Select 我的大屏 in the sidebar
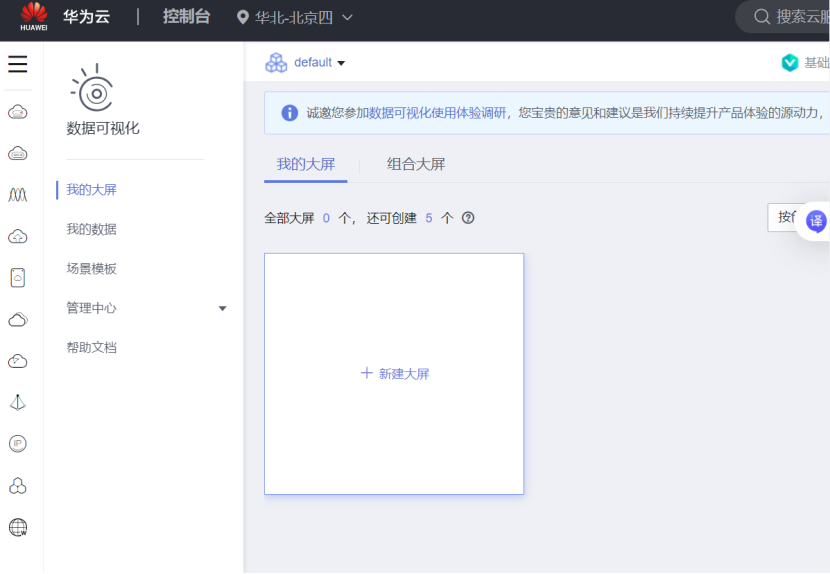The height and width of the screenshot is (574, 830). click(x=91, y=190)
